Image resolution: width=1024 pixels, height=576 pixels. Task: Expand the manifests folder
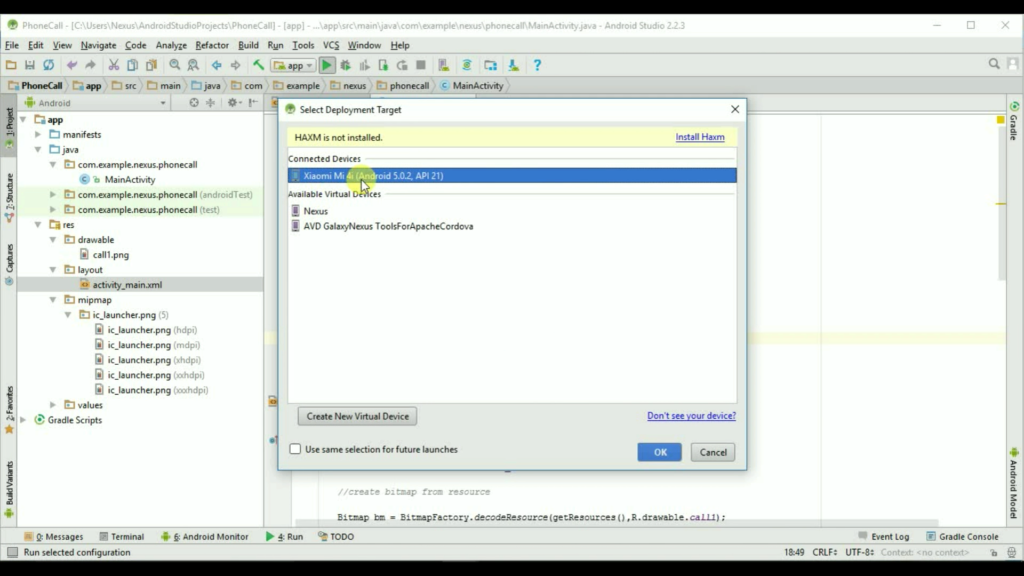click(38, 135)
